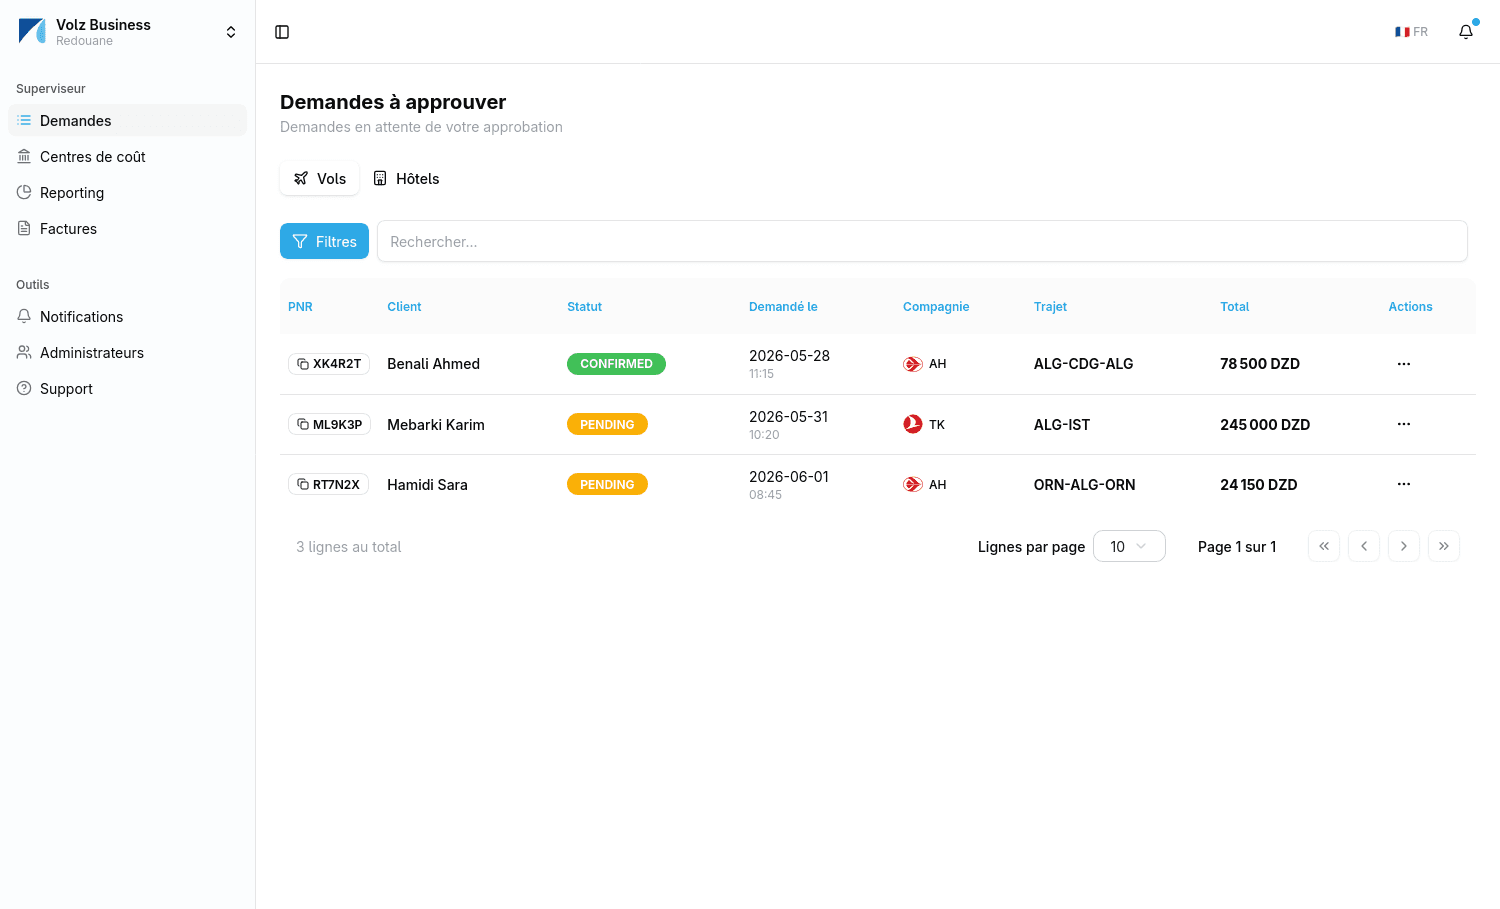Open the workspace switcher chevrons
The height and width of the screenshot is (909, 1500).
point(231,32)
